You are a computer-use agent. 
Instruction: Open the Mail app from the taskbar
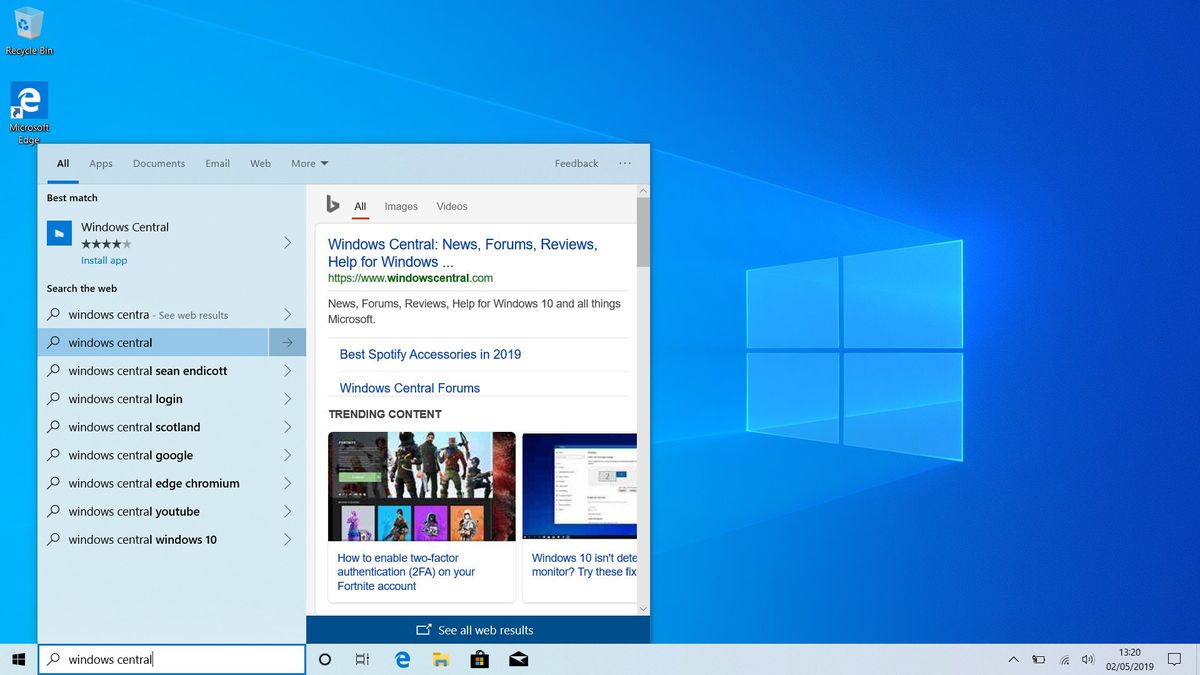click(519, 659)
